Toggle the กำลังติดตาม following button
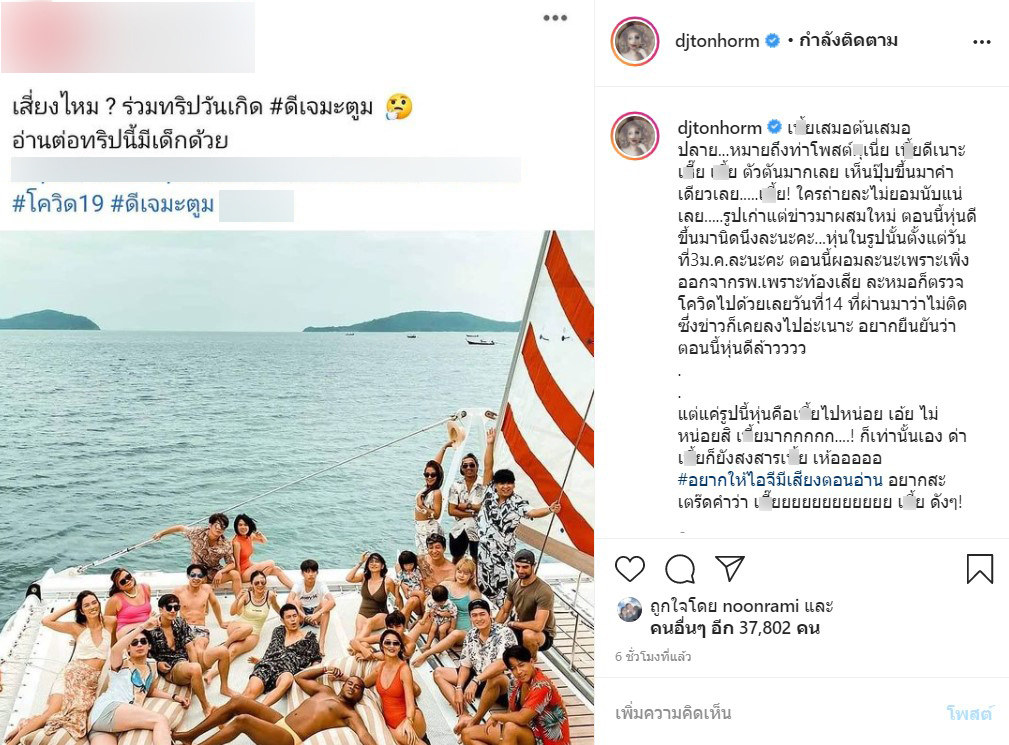Screen dimensions: 1009x745 tap(848, 41)
